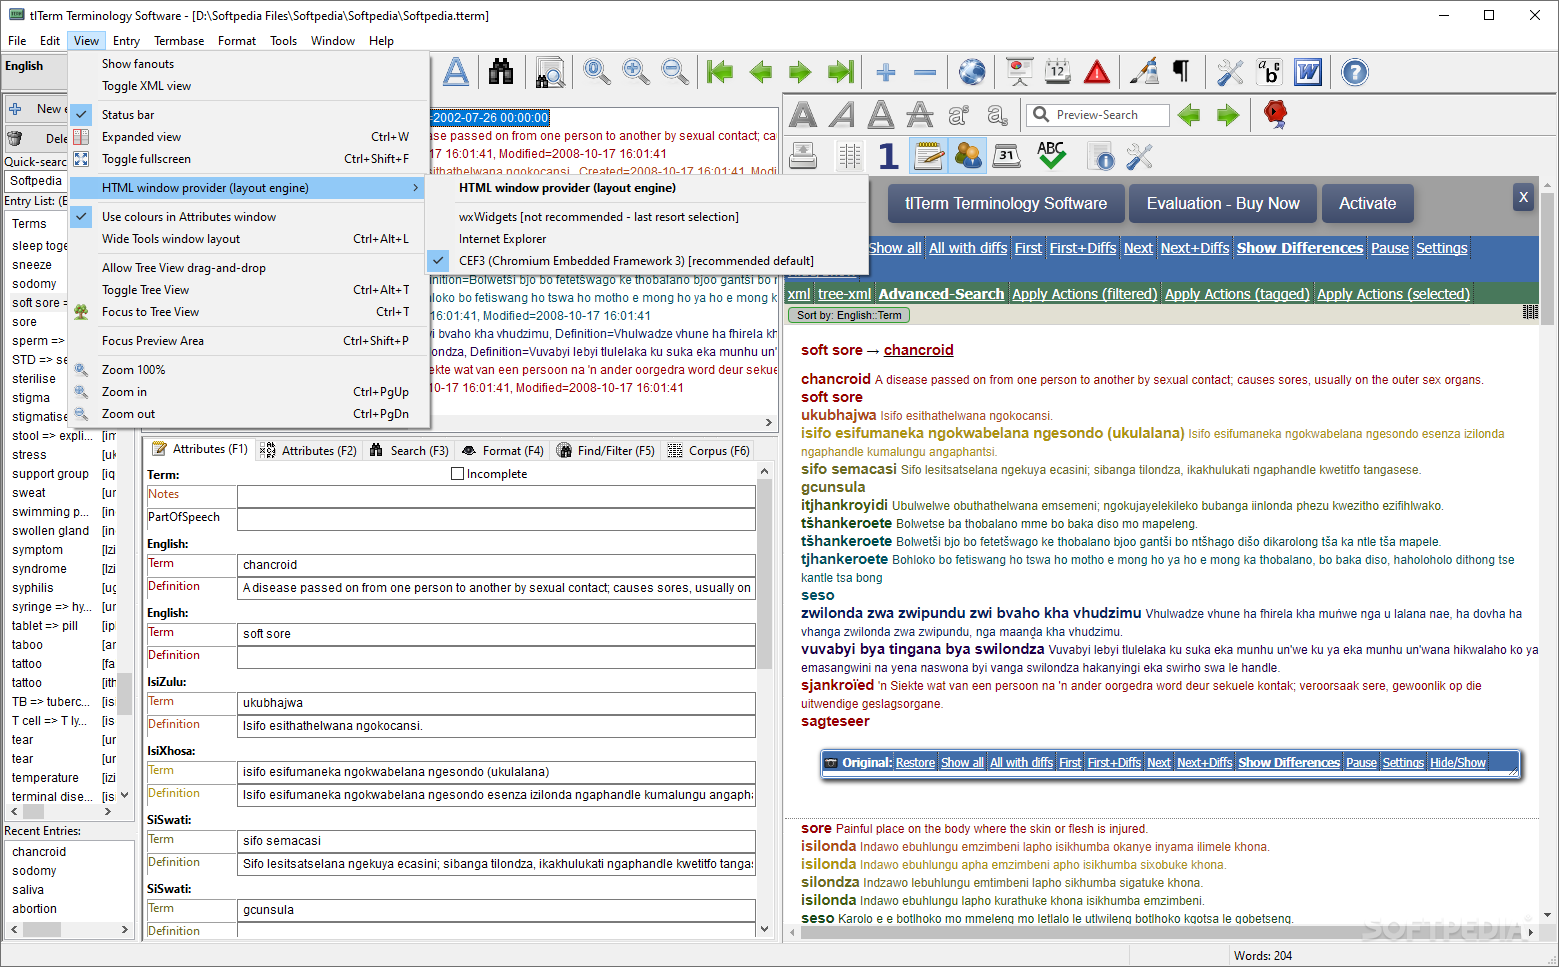Open the search-in-documents binoculars page icon
This screenshot has width=1559, height=967.
550,72
